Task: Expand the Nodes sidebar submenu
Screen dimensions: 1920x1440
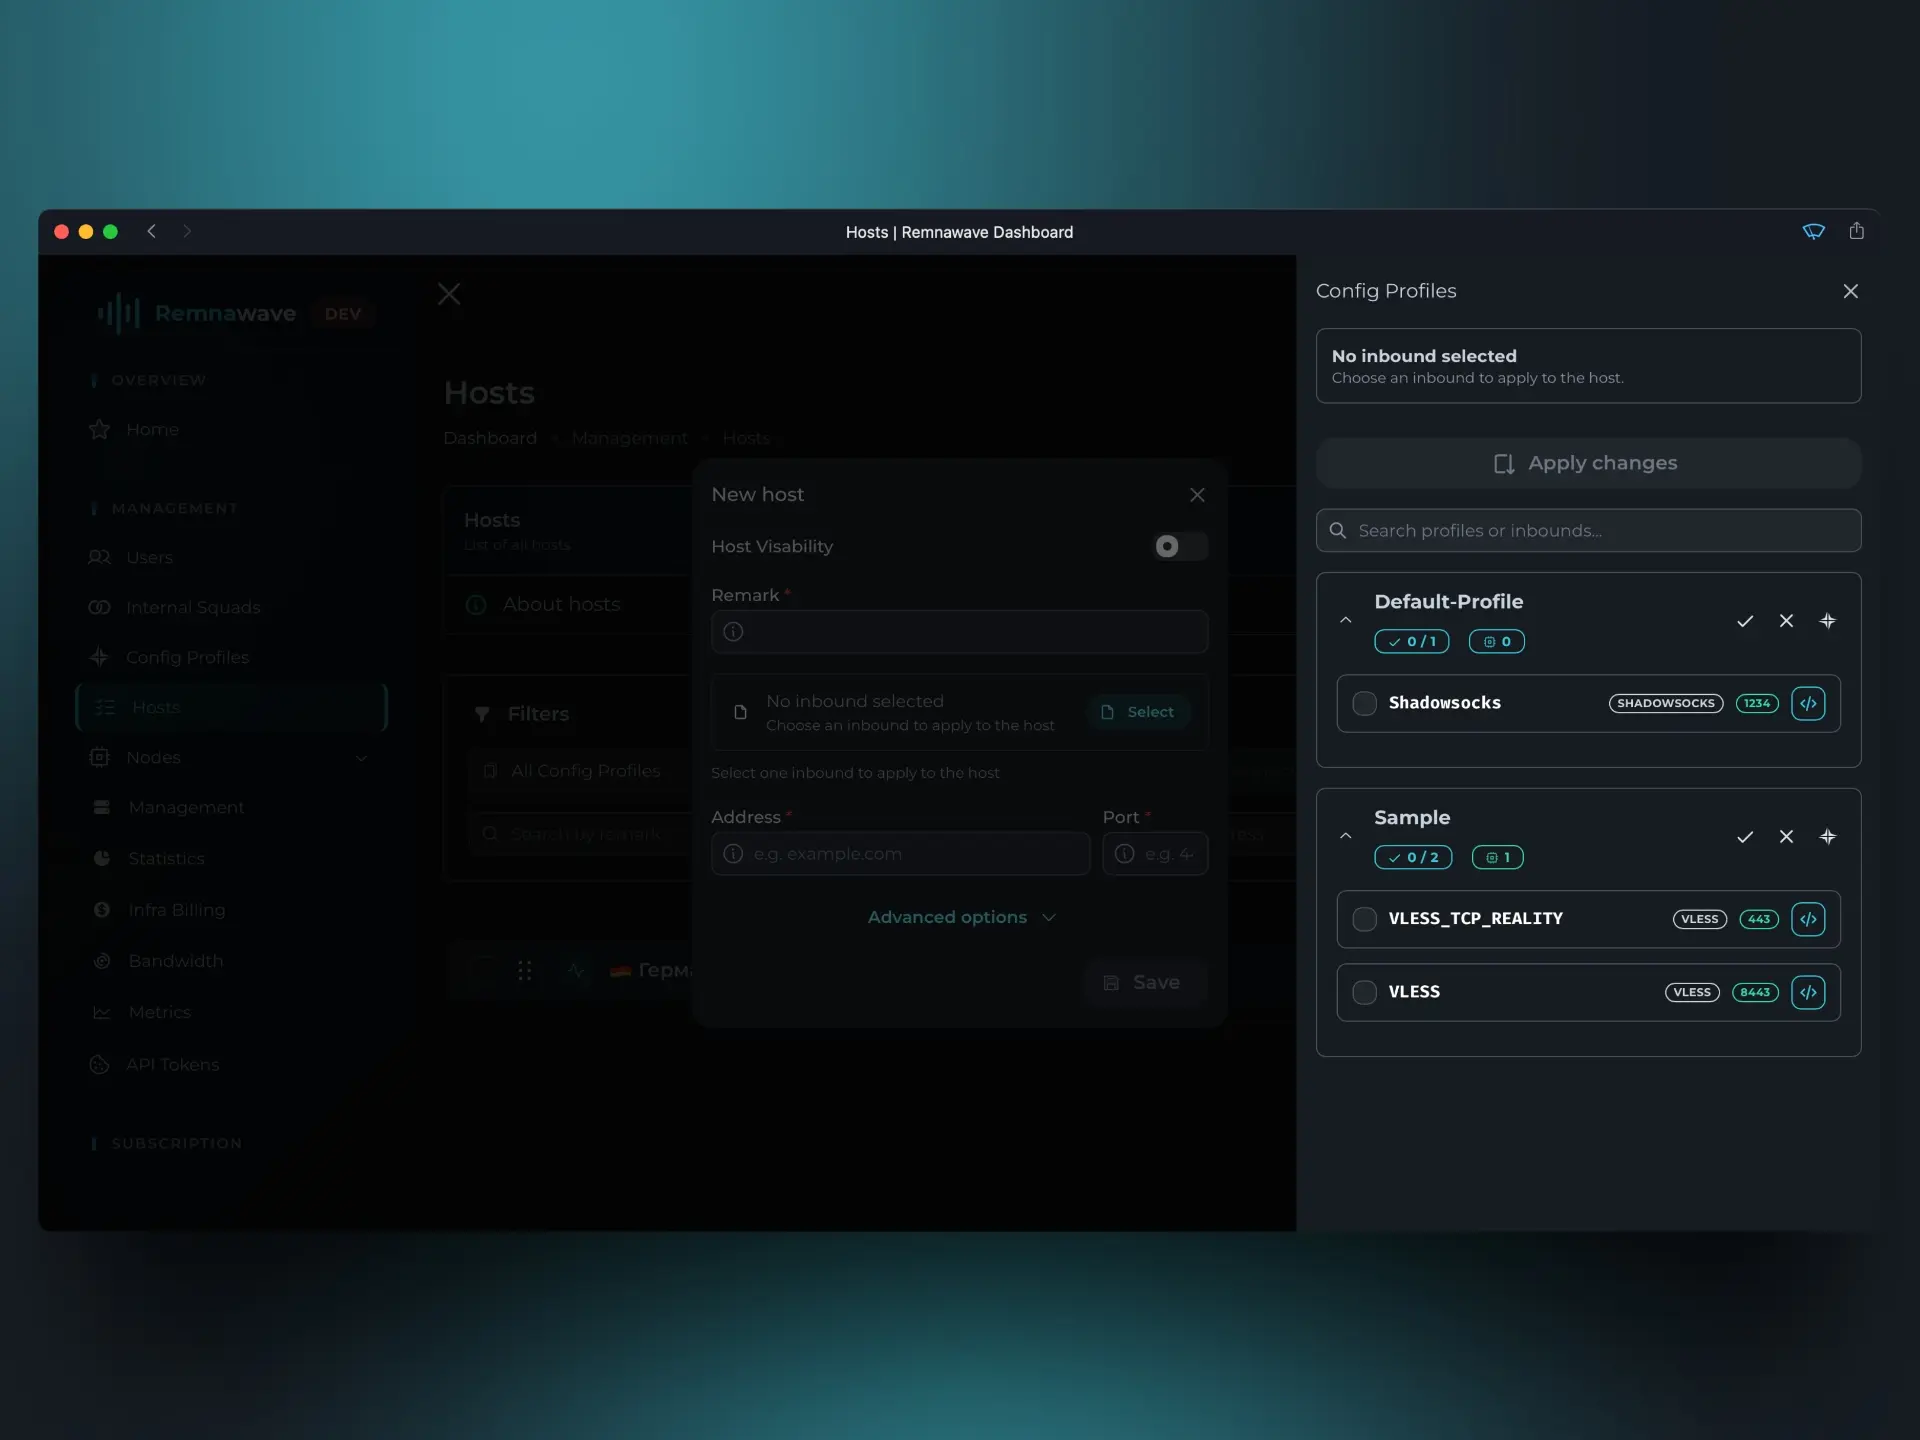Action: (x=361, y=758)
